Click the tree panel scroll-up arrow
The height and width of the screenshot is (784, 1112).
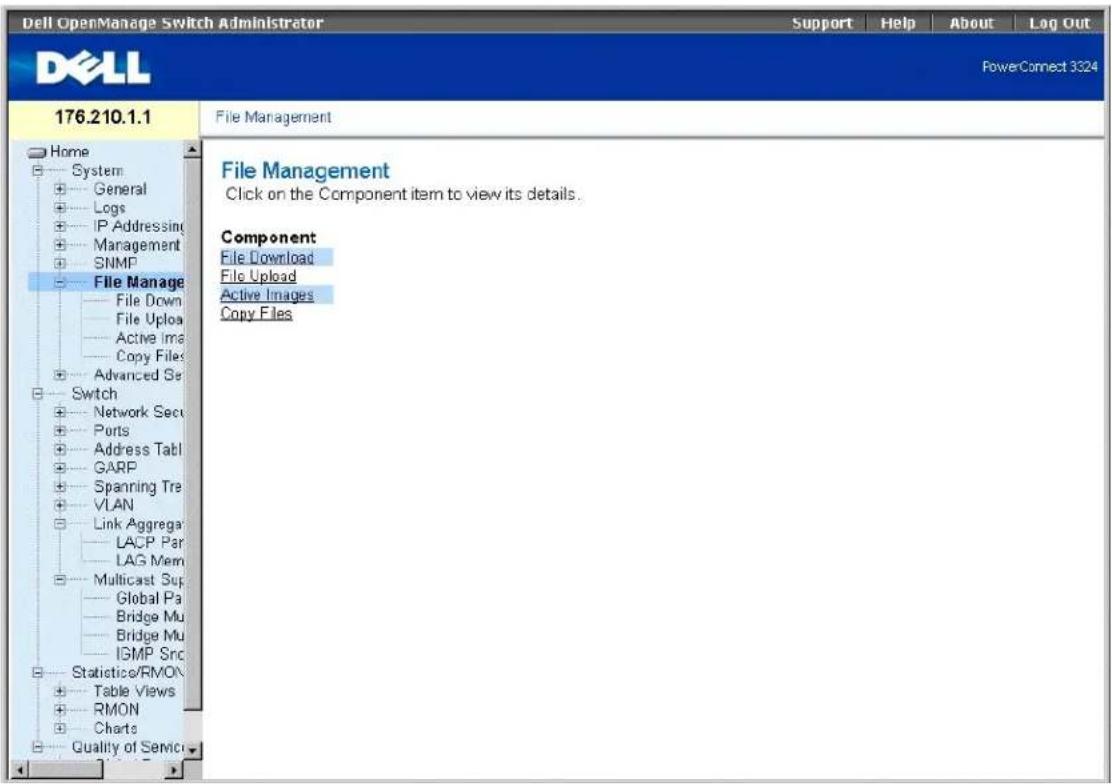[x=192, y=150]
